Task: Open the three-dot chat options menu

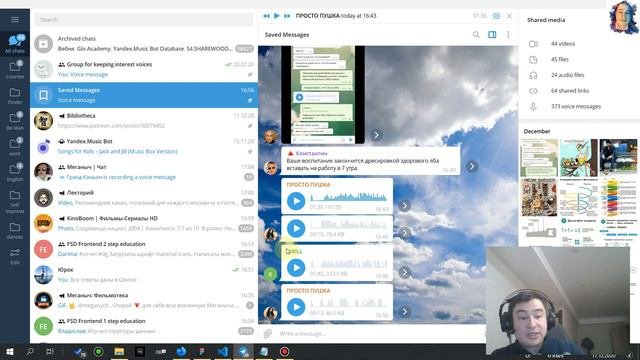Action: [508, 35]
